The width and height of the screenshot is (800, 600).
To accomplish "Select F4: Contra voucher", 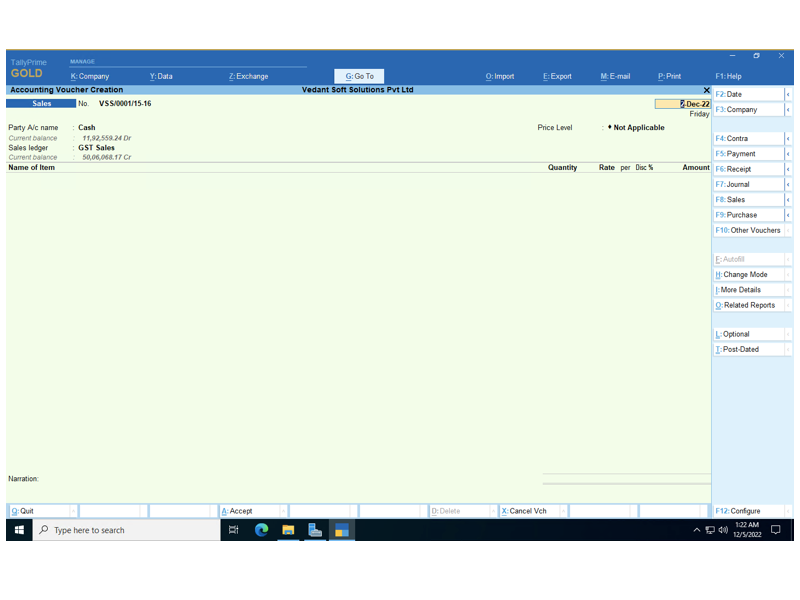I will coord(748,139).
